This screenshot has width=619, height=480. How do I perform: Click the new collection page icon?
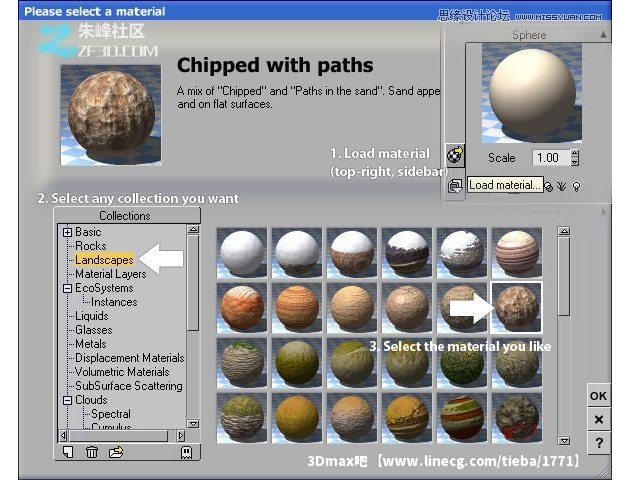coord(68,452)
